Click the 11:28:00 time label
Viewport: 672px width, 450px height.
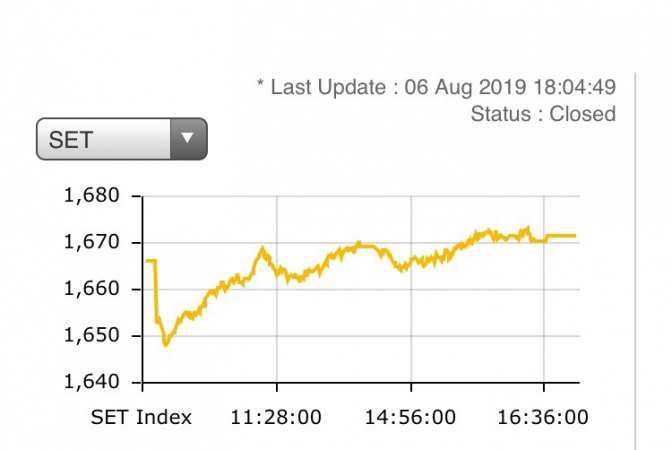[x=277, y=416]
